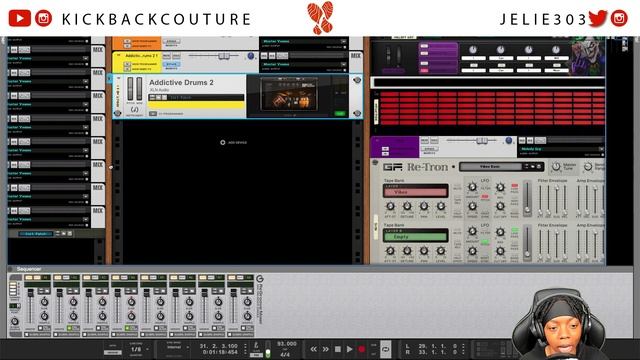Screen dimensions: 640x360
Task: Click the Rewind button in transport
Action: 313,349
